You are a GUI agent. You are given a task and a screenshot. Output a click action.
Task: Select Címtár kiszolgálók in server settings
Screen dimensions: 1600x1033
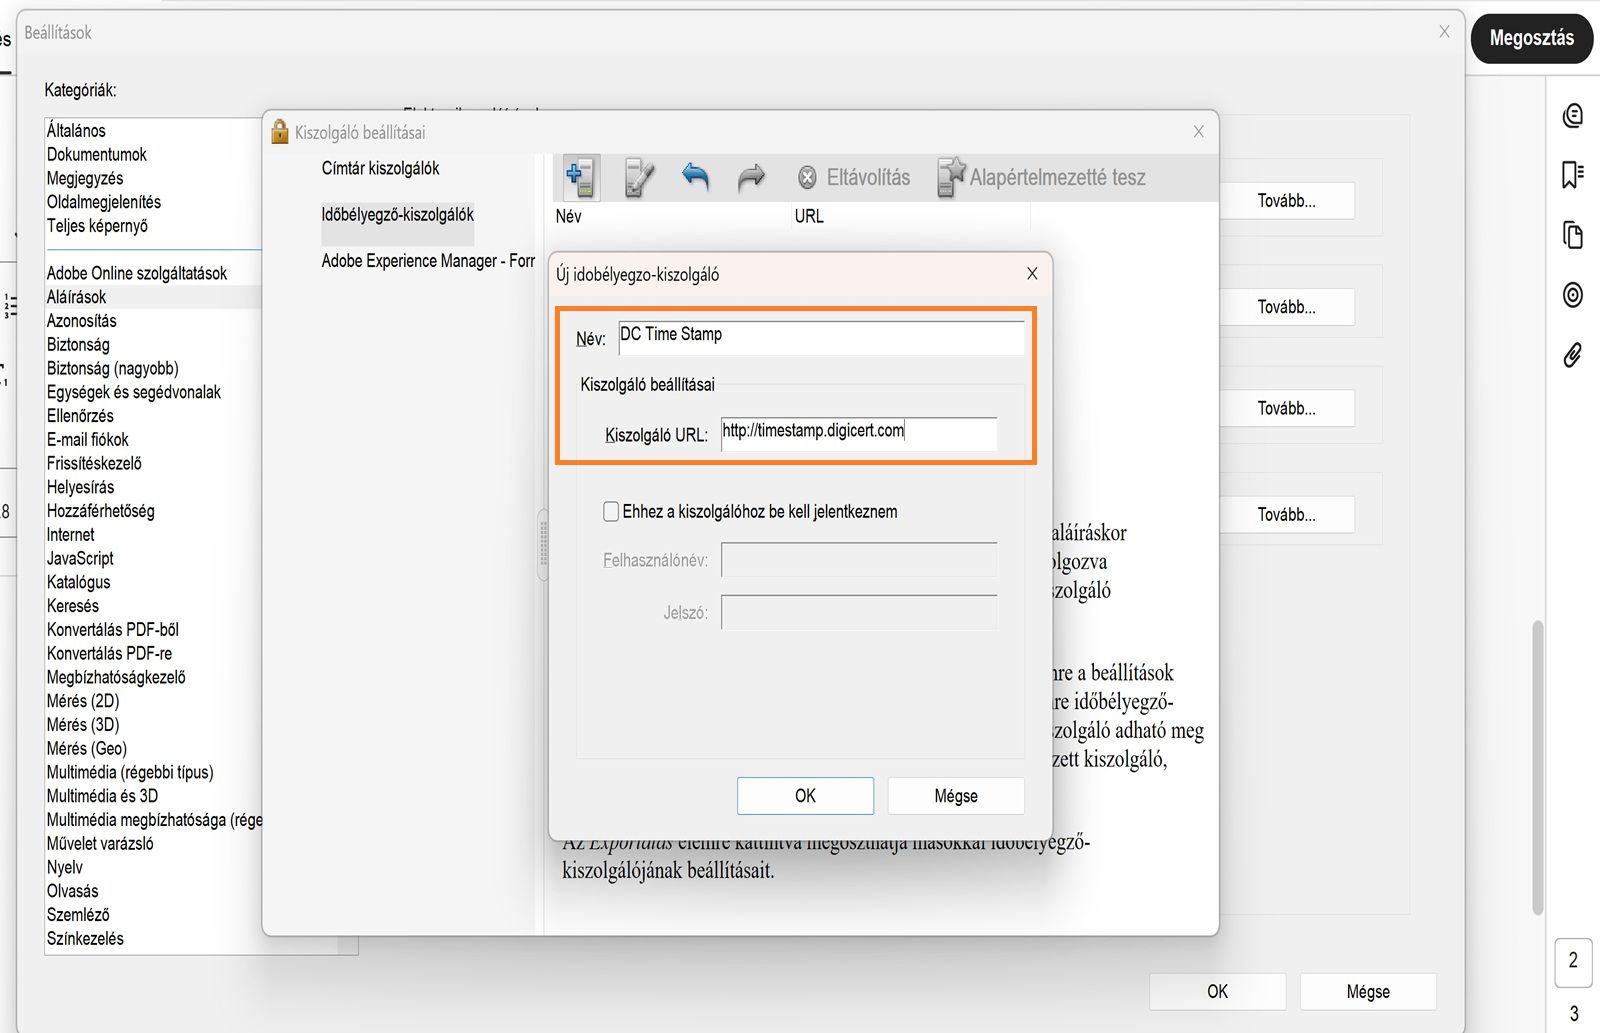[x=380, y=168]
